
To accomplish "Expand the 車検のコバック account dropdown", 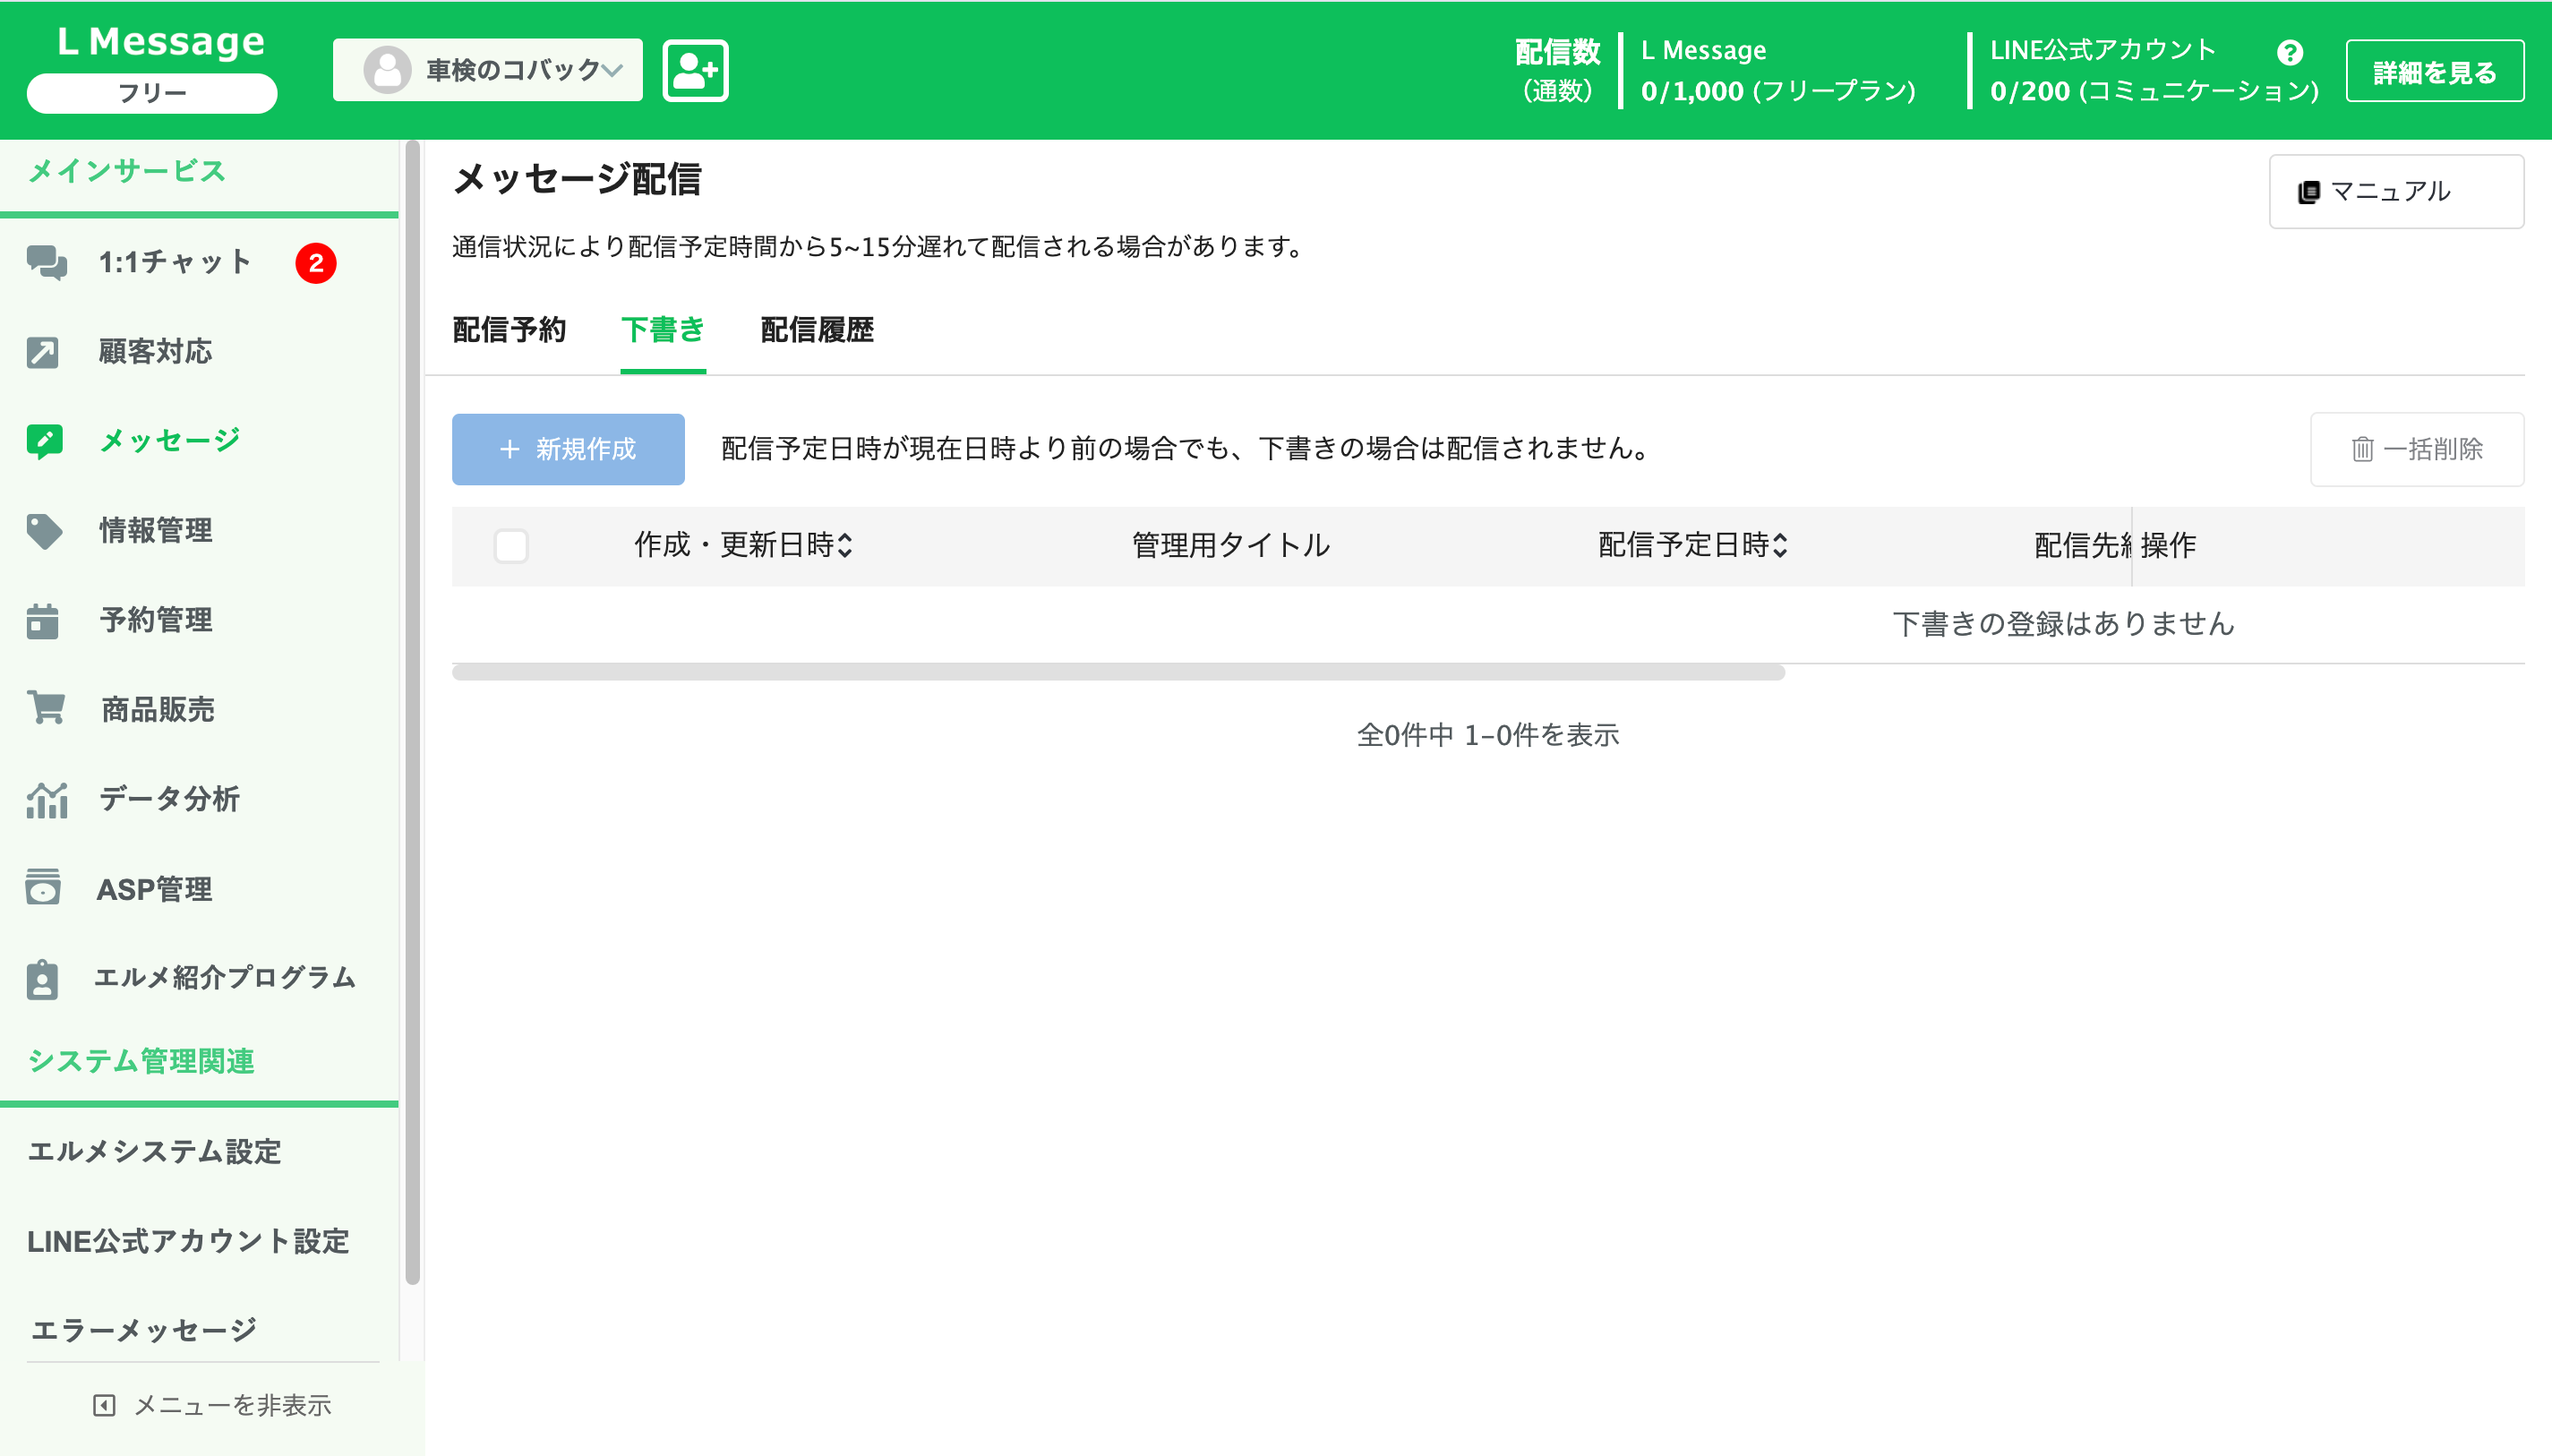I will click(488, 70).
